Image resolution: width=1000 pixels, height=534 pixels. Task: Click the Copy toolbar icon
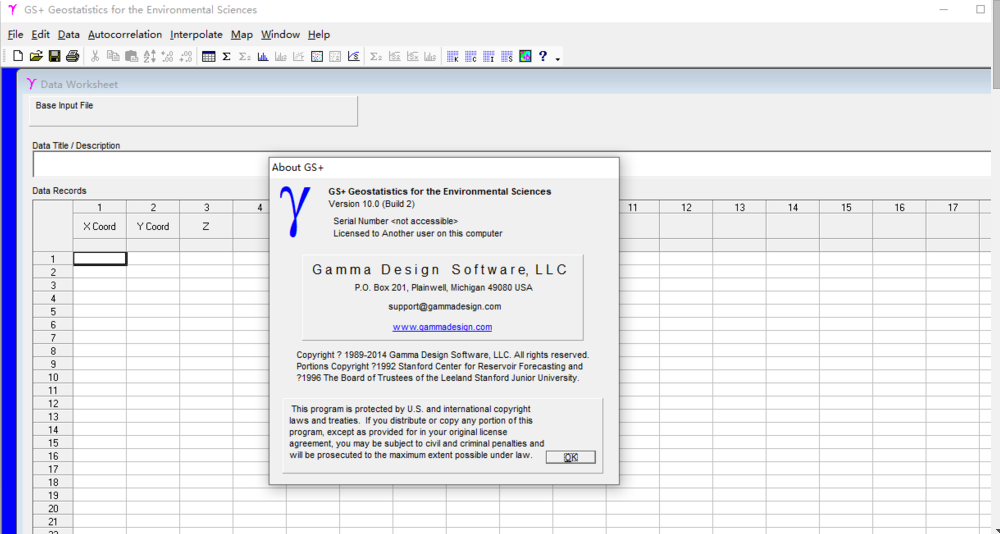(113, 56)
